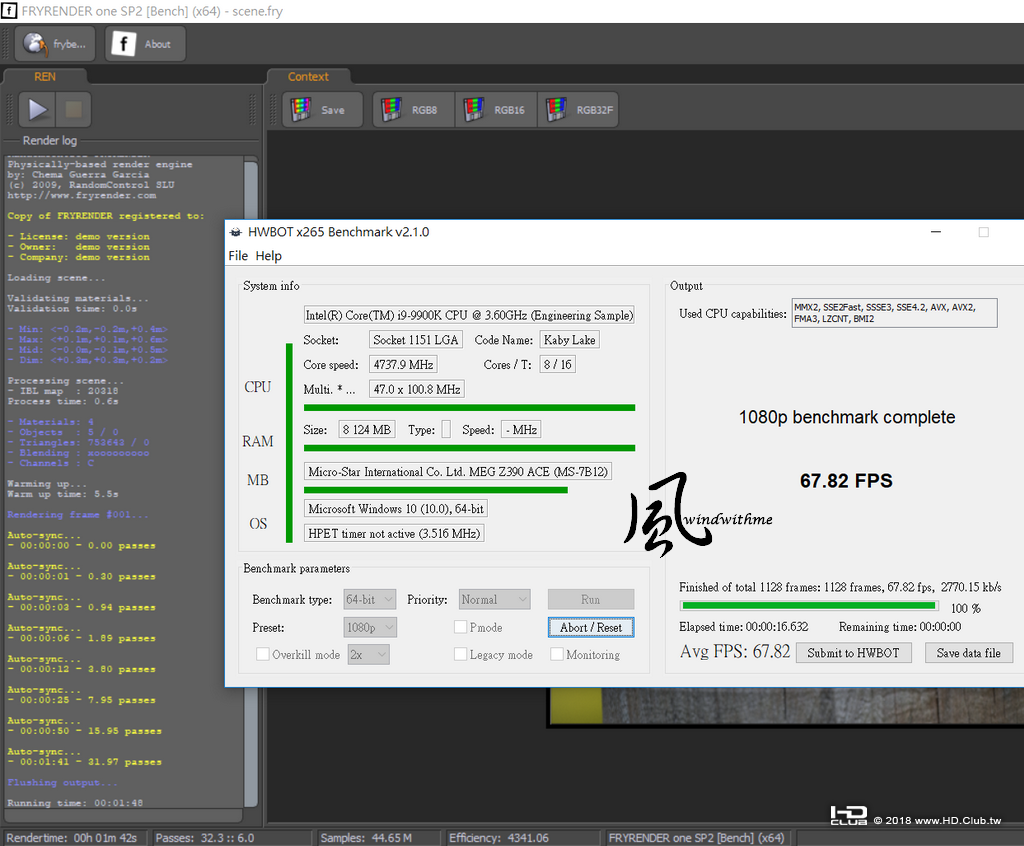The height and width of the screenshot is (846, 1024).
Task: Click the HWBOT x265 window title icon
Action: 236,232
